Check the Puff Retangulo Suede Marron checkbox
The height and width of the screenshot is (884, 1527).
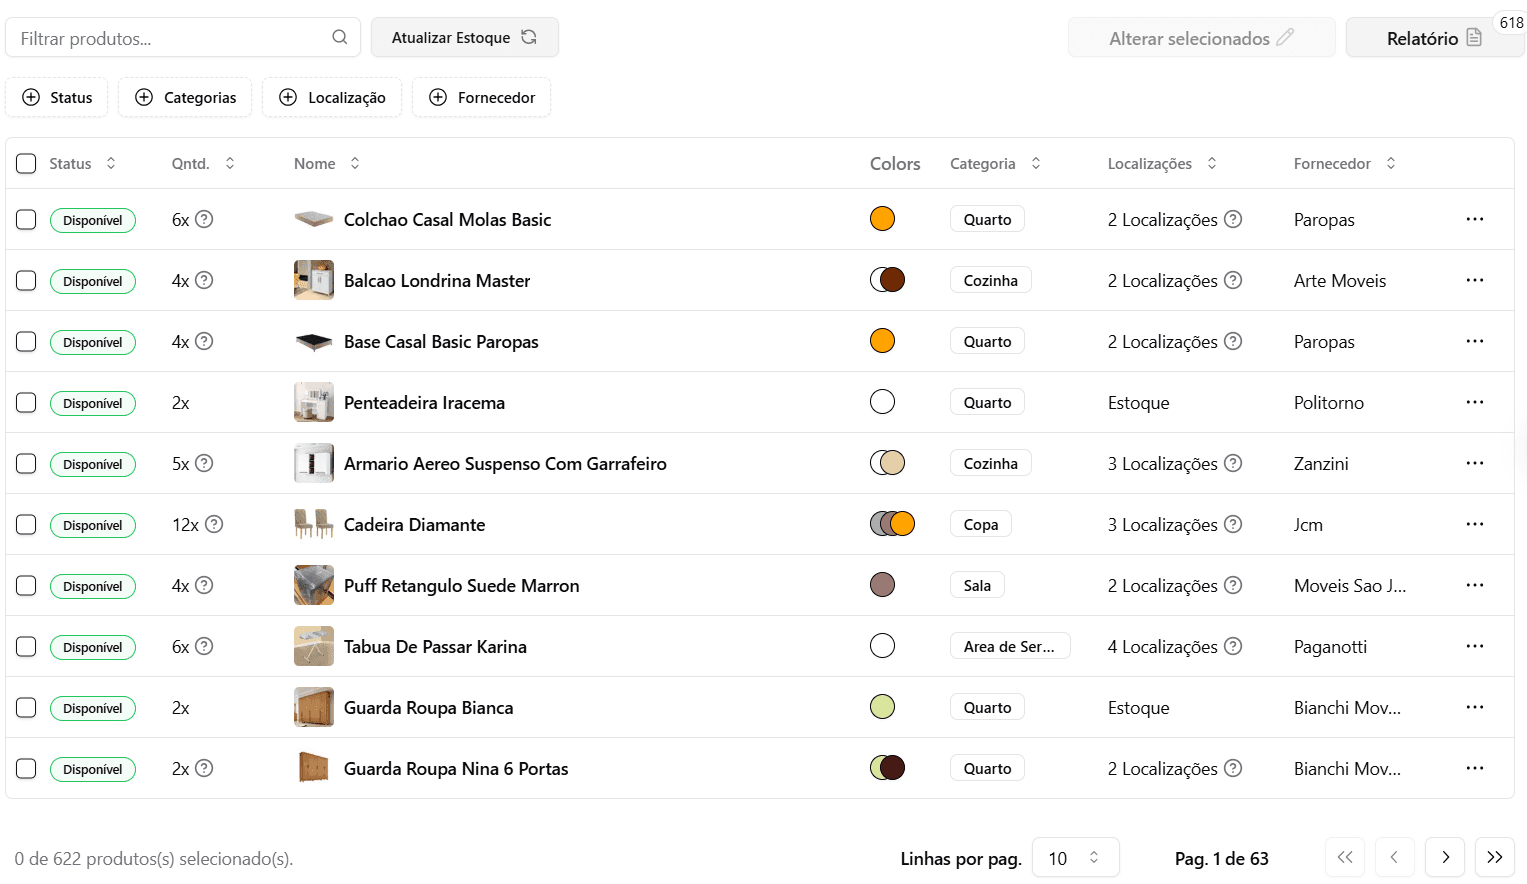coord(27,585)
